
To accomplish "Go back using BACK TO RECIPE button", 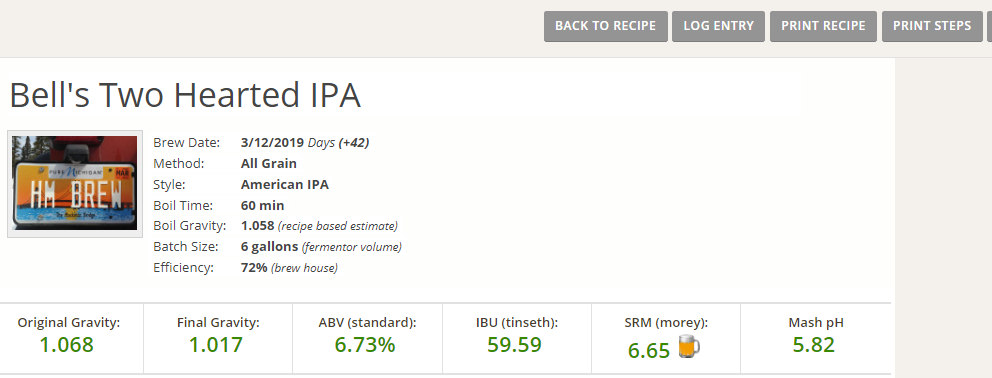I will click(605, 26).
